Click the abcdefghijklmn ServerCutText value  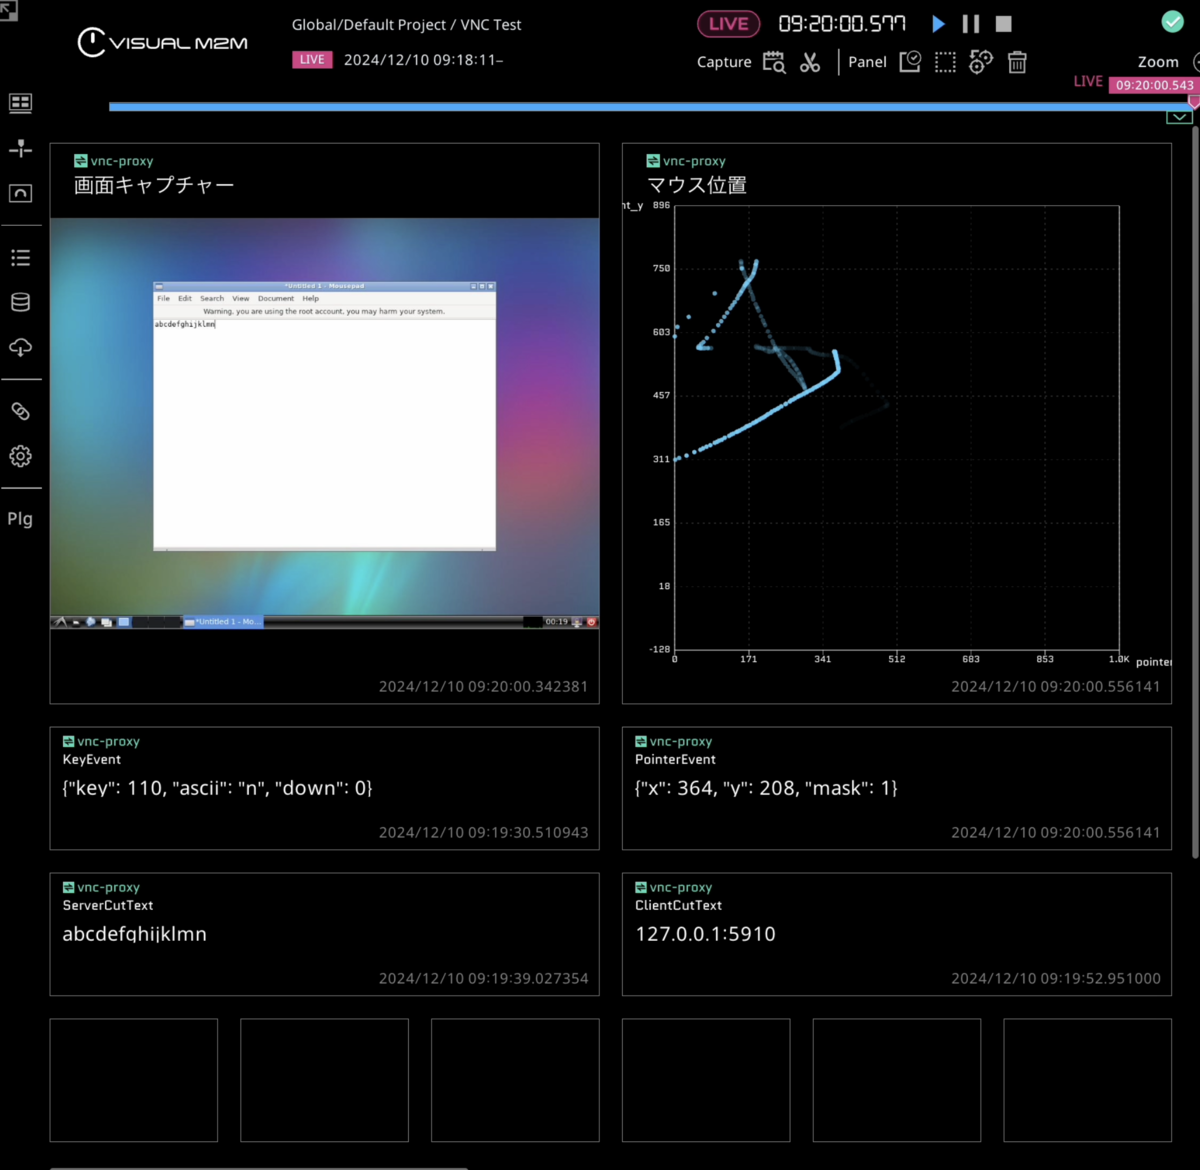pyautogui.click(x=135, y=934)
